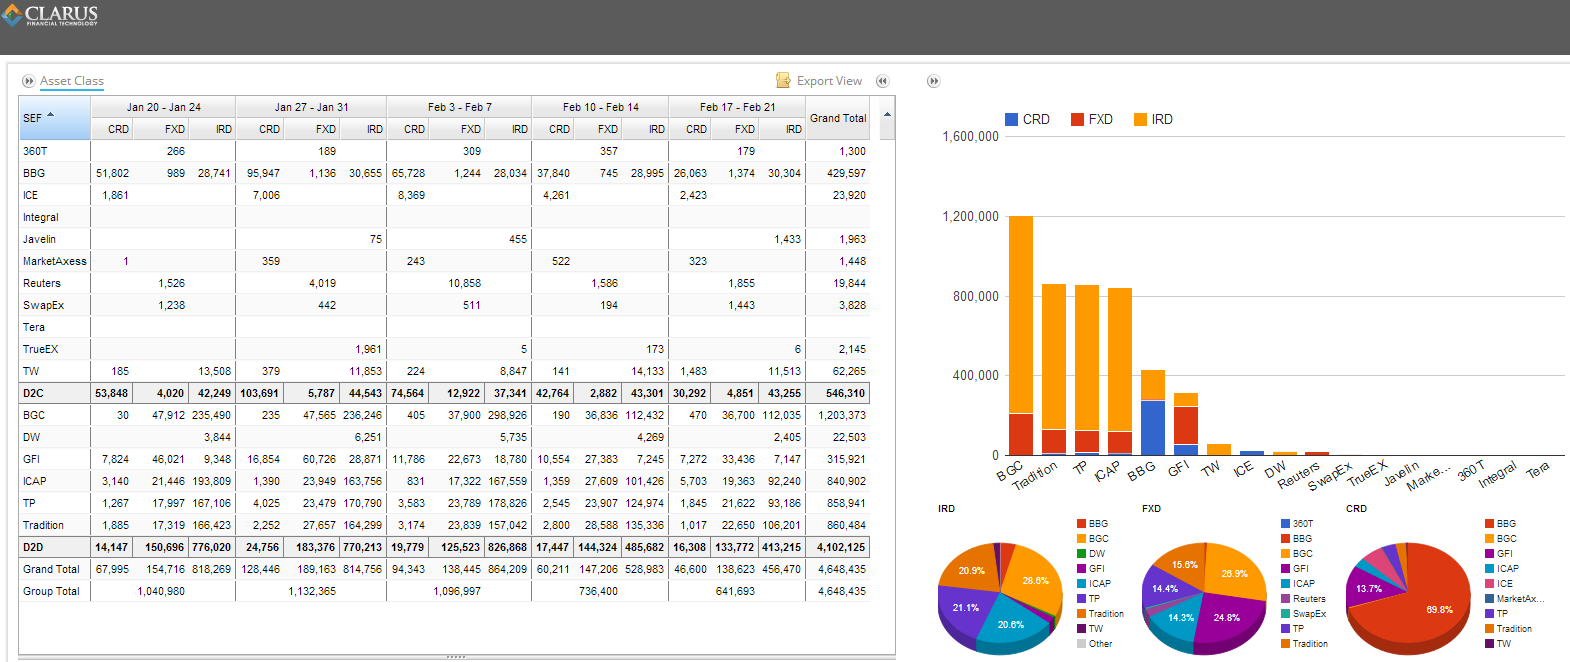Click MarketAx... legend entry in CRD pie
This screenshot has height=662, width=1570.
(1514, 599)
